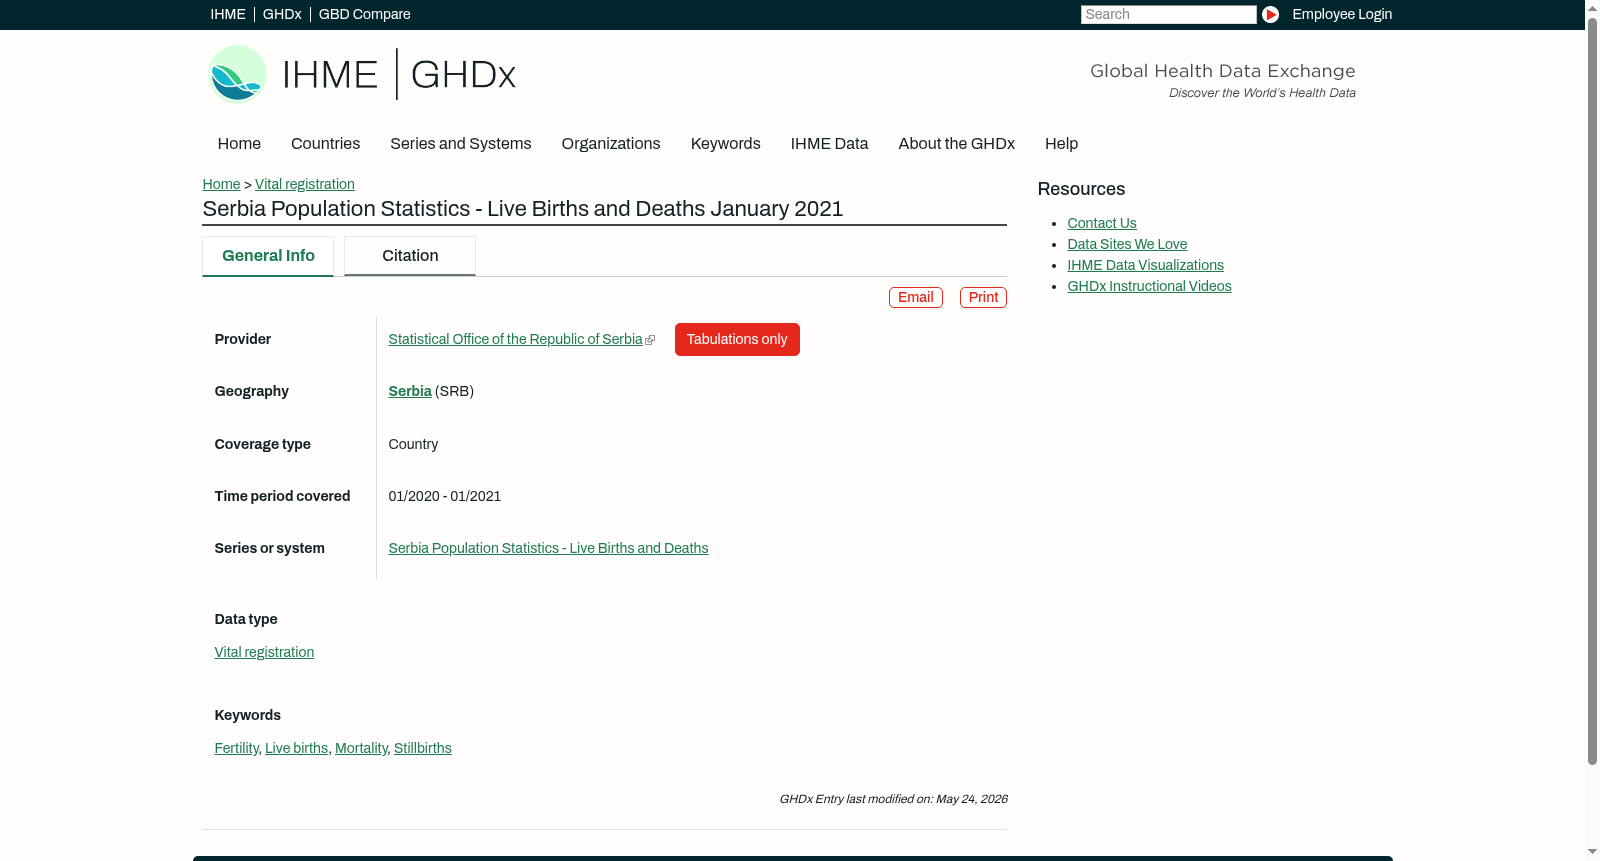1600x861 pixels.
Task: Open the GHDx link in top bar
Action: tap(282, 14)
